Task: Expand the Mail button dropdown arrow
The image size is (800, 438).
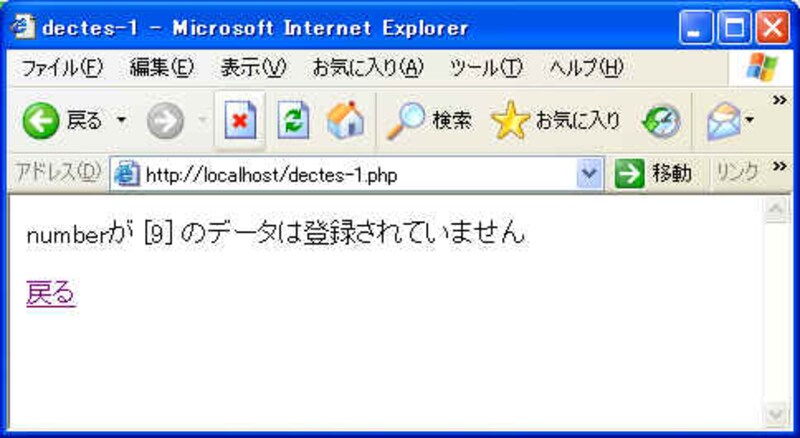Action: (749, 121)
